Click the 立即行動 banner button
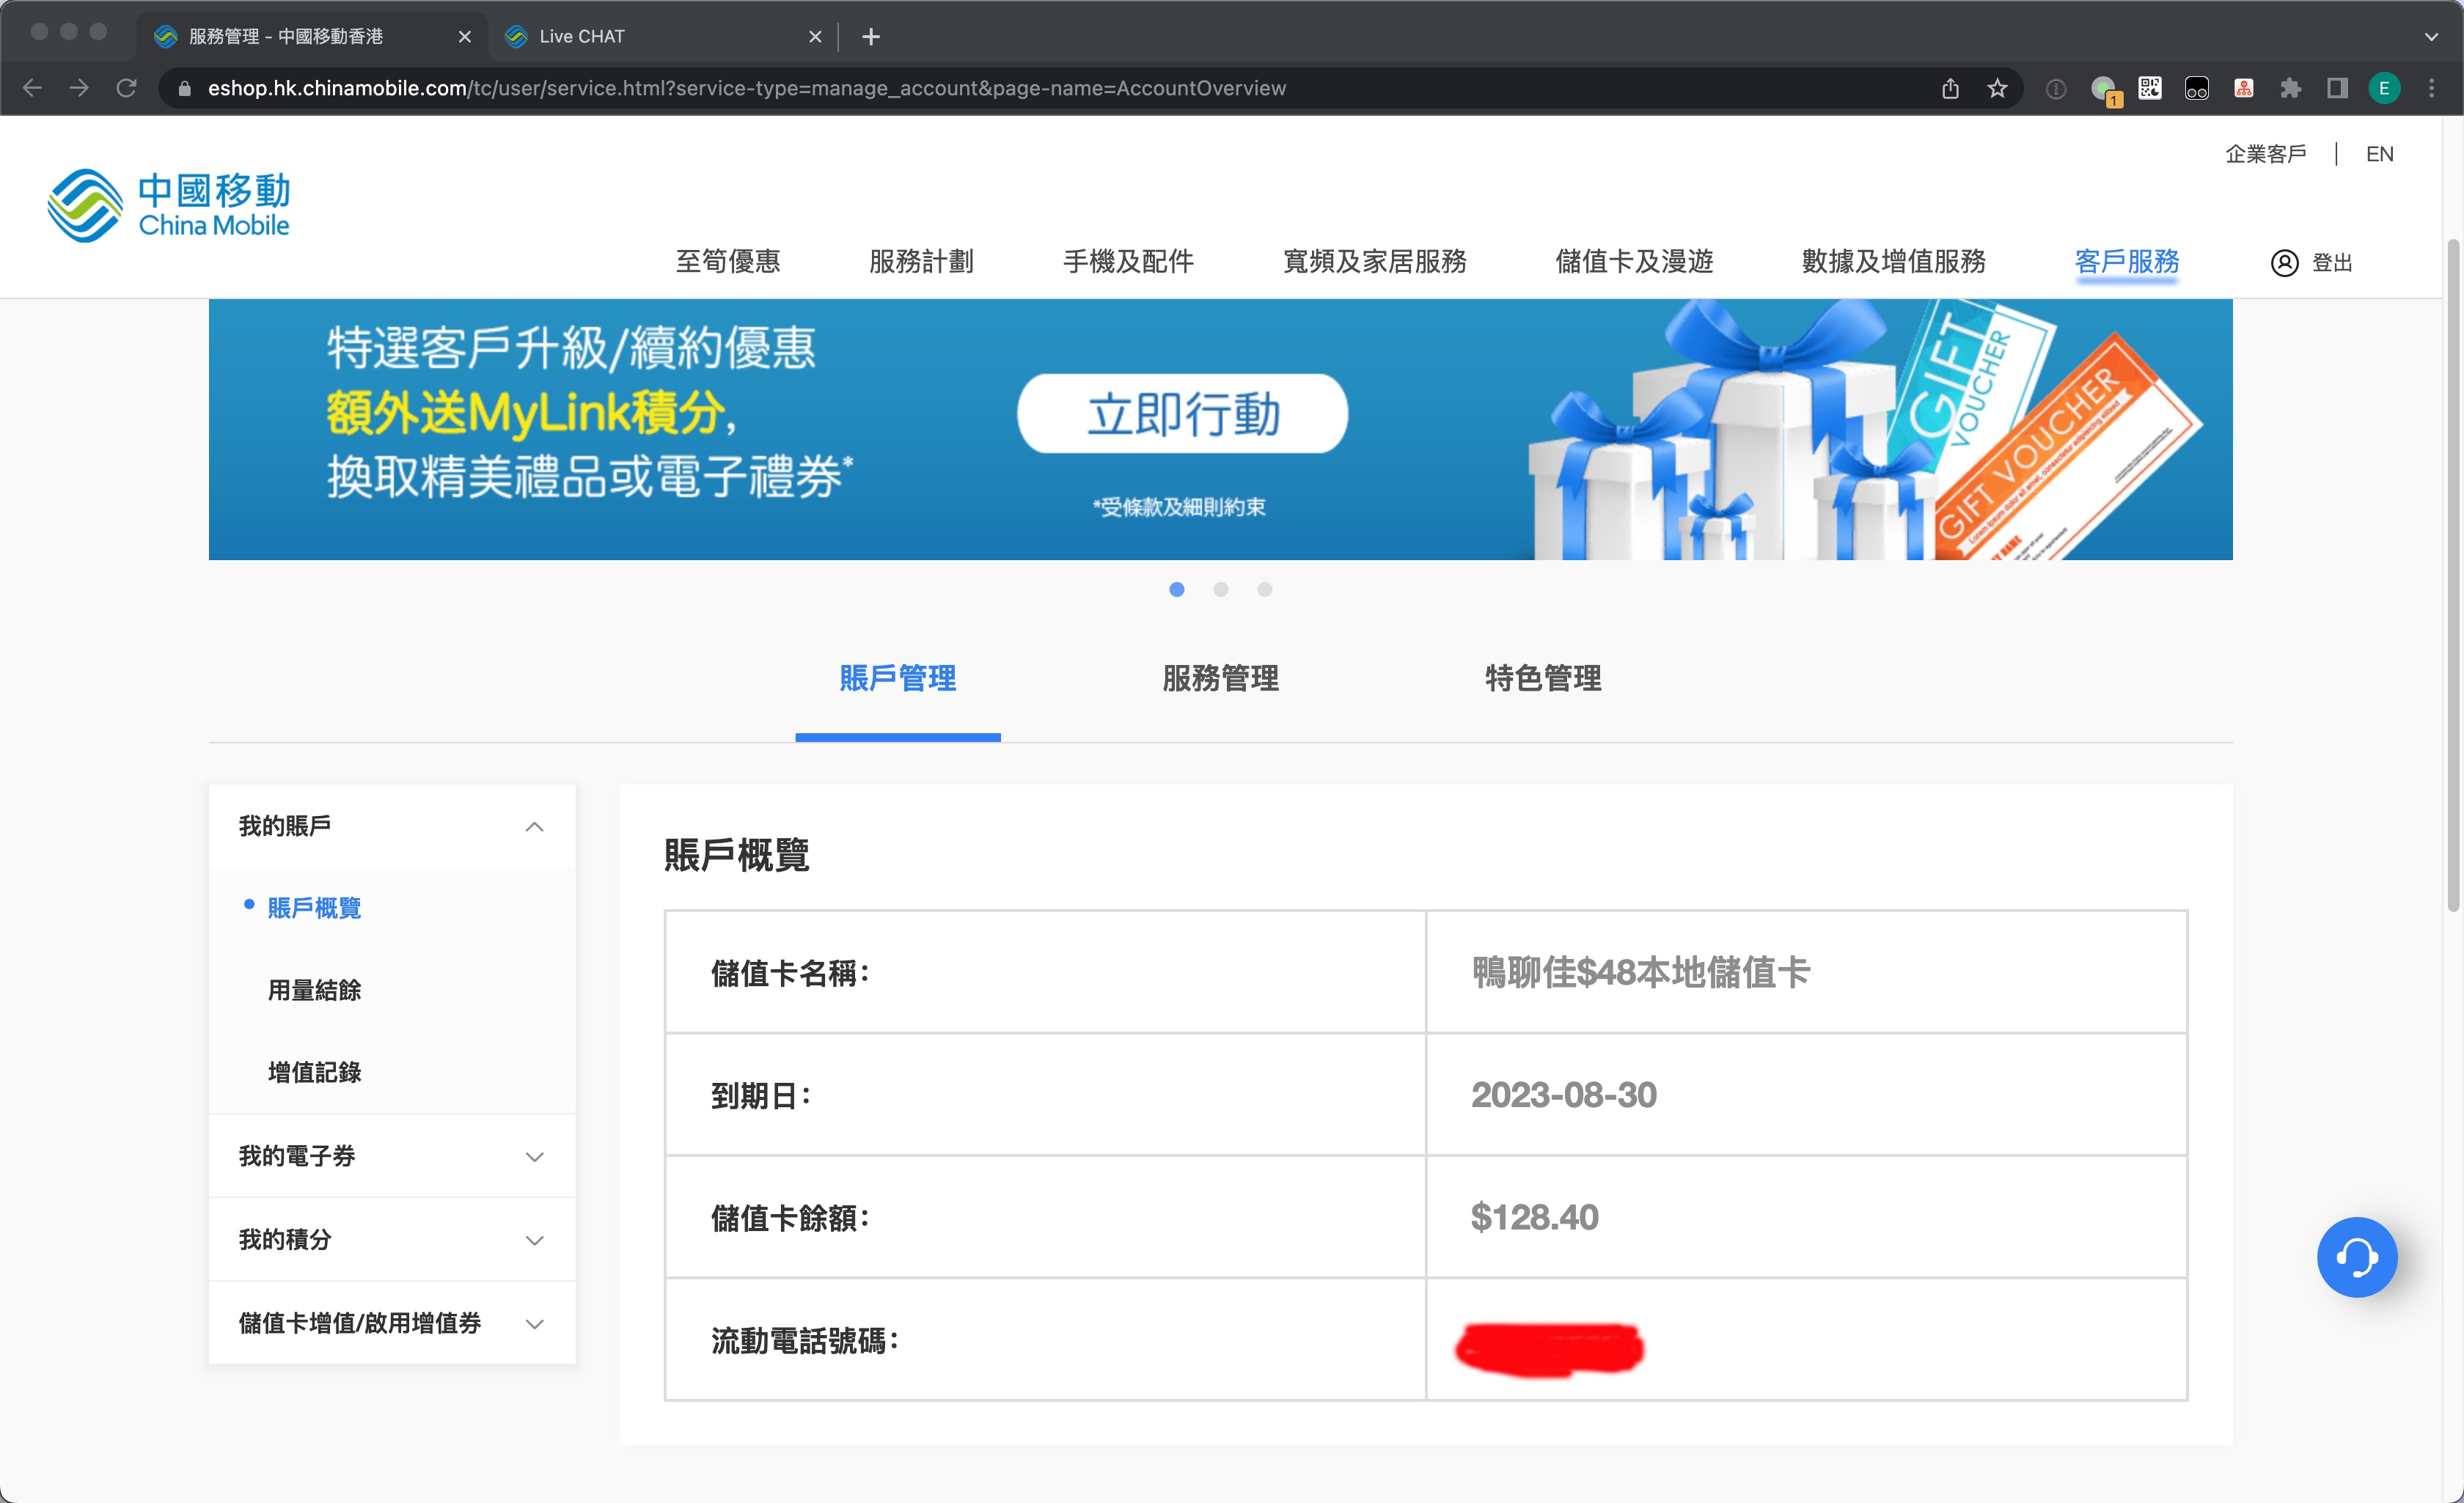The image size is (2464, 1503). [x=1183, y=414]
